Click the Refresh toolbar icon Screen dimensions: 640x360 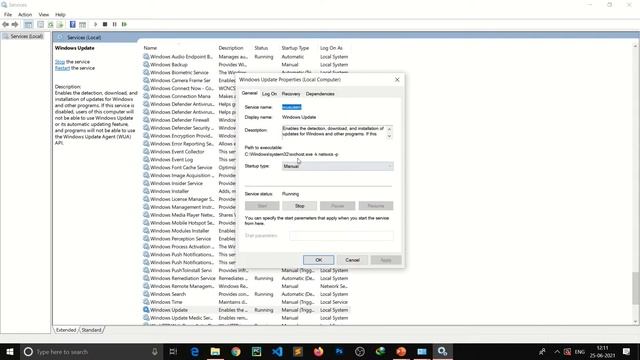coord(51,24)
